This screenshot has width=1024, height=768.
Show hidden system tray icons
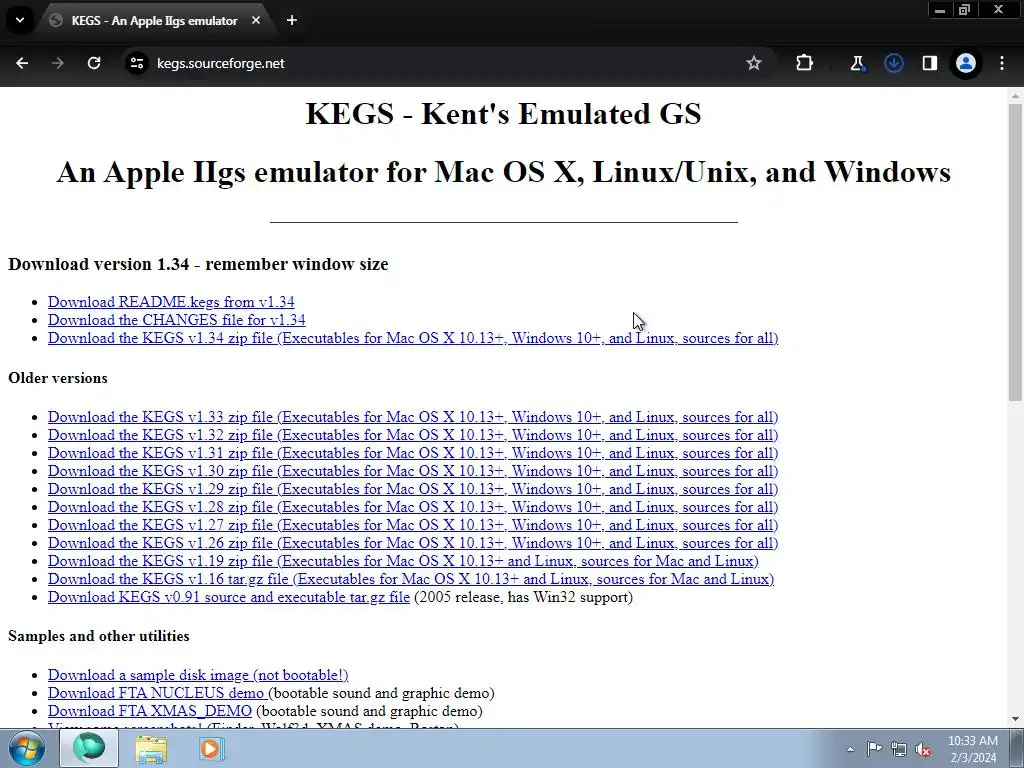(850, 749)
